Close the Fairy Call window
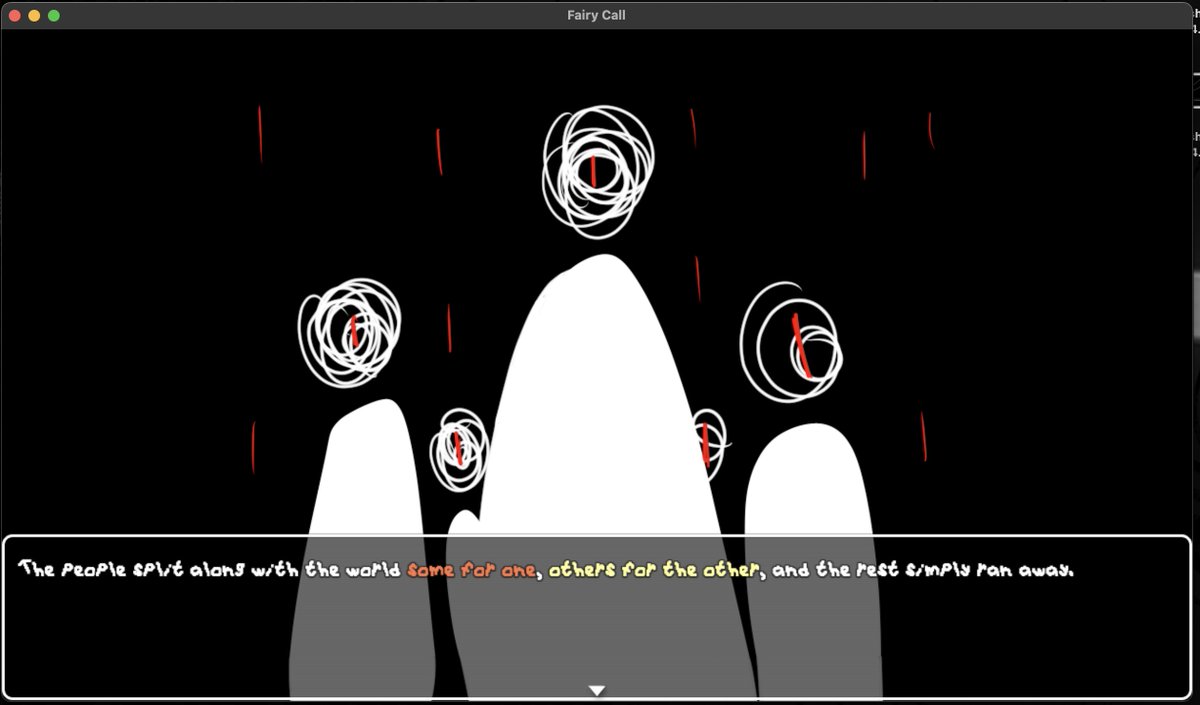Image resolution: width=1200 pixels, height=705 pixels. pyautogui.click(x=15, y=15)
